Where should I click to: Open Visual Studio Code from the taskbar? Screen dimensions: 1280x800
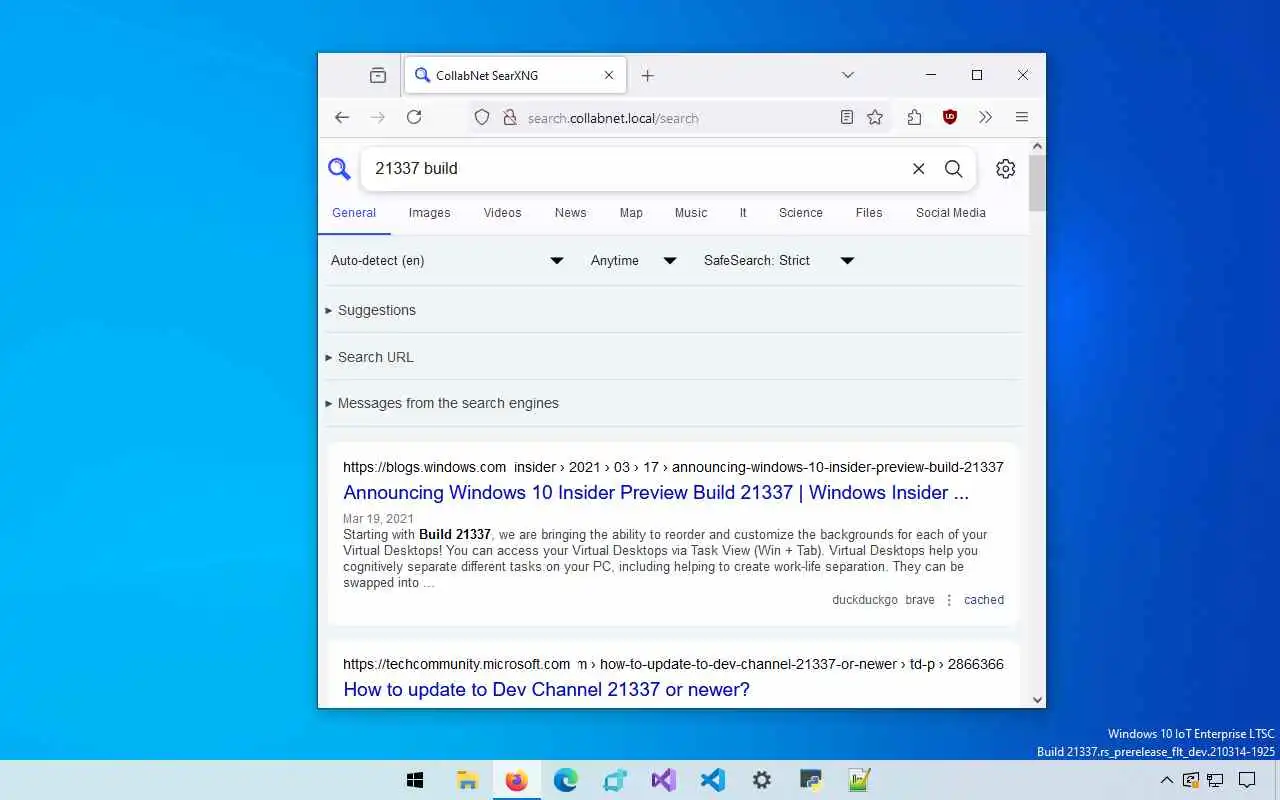point(712,780)
